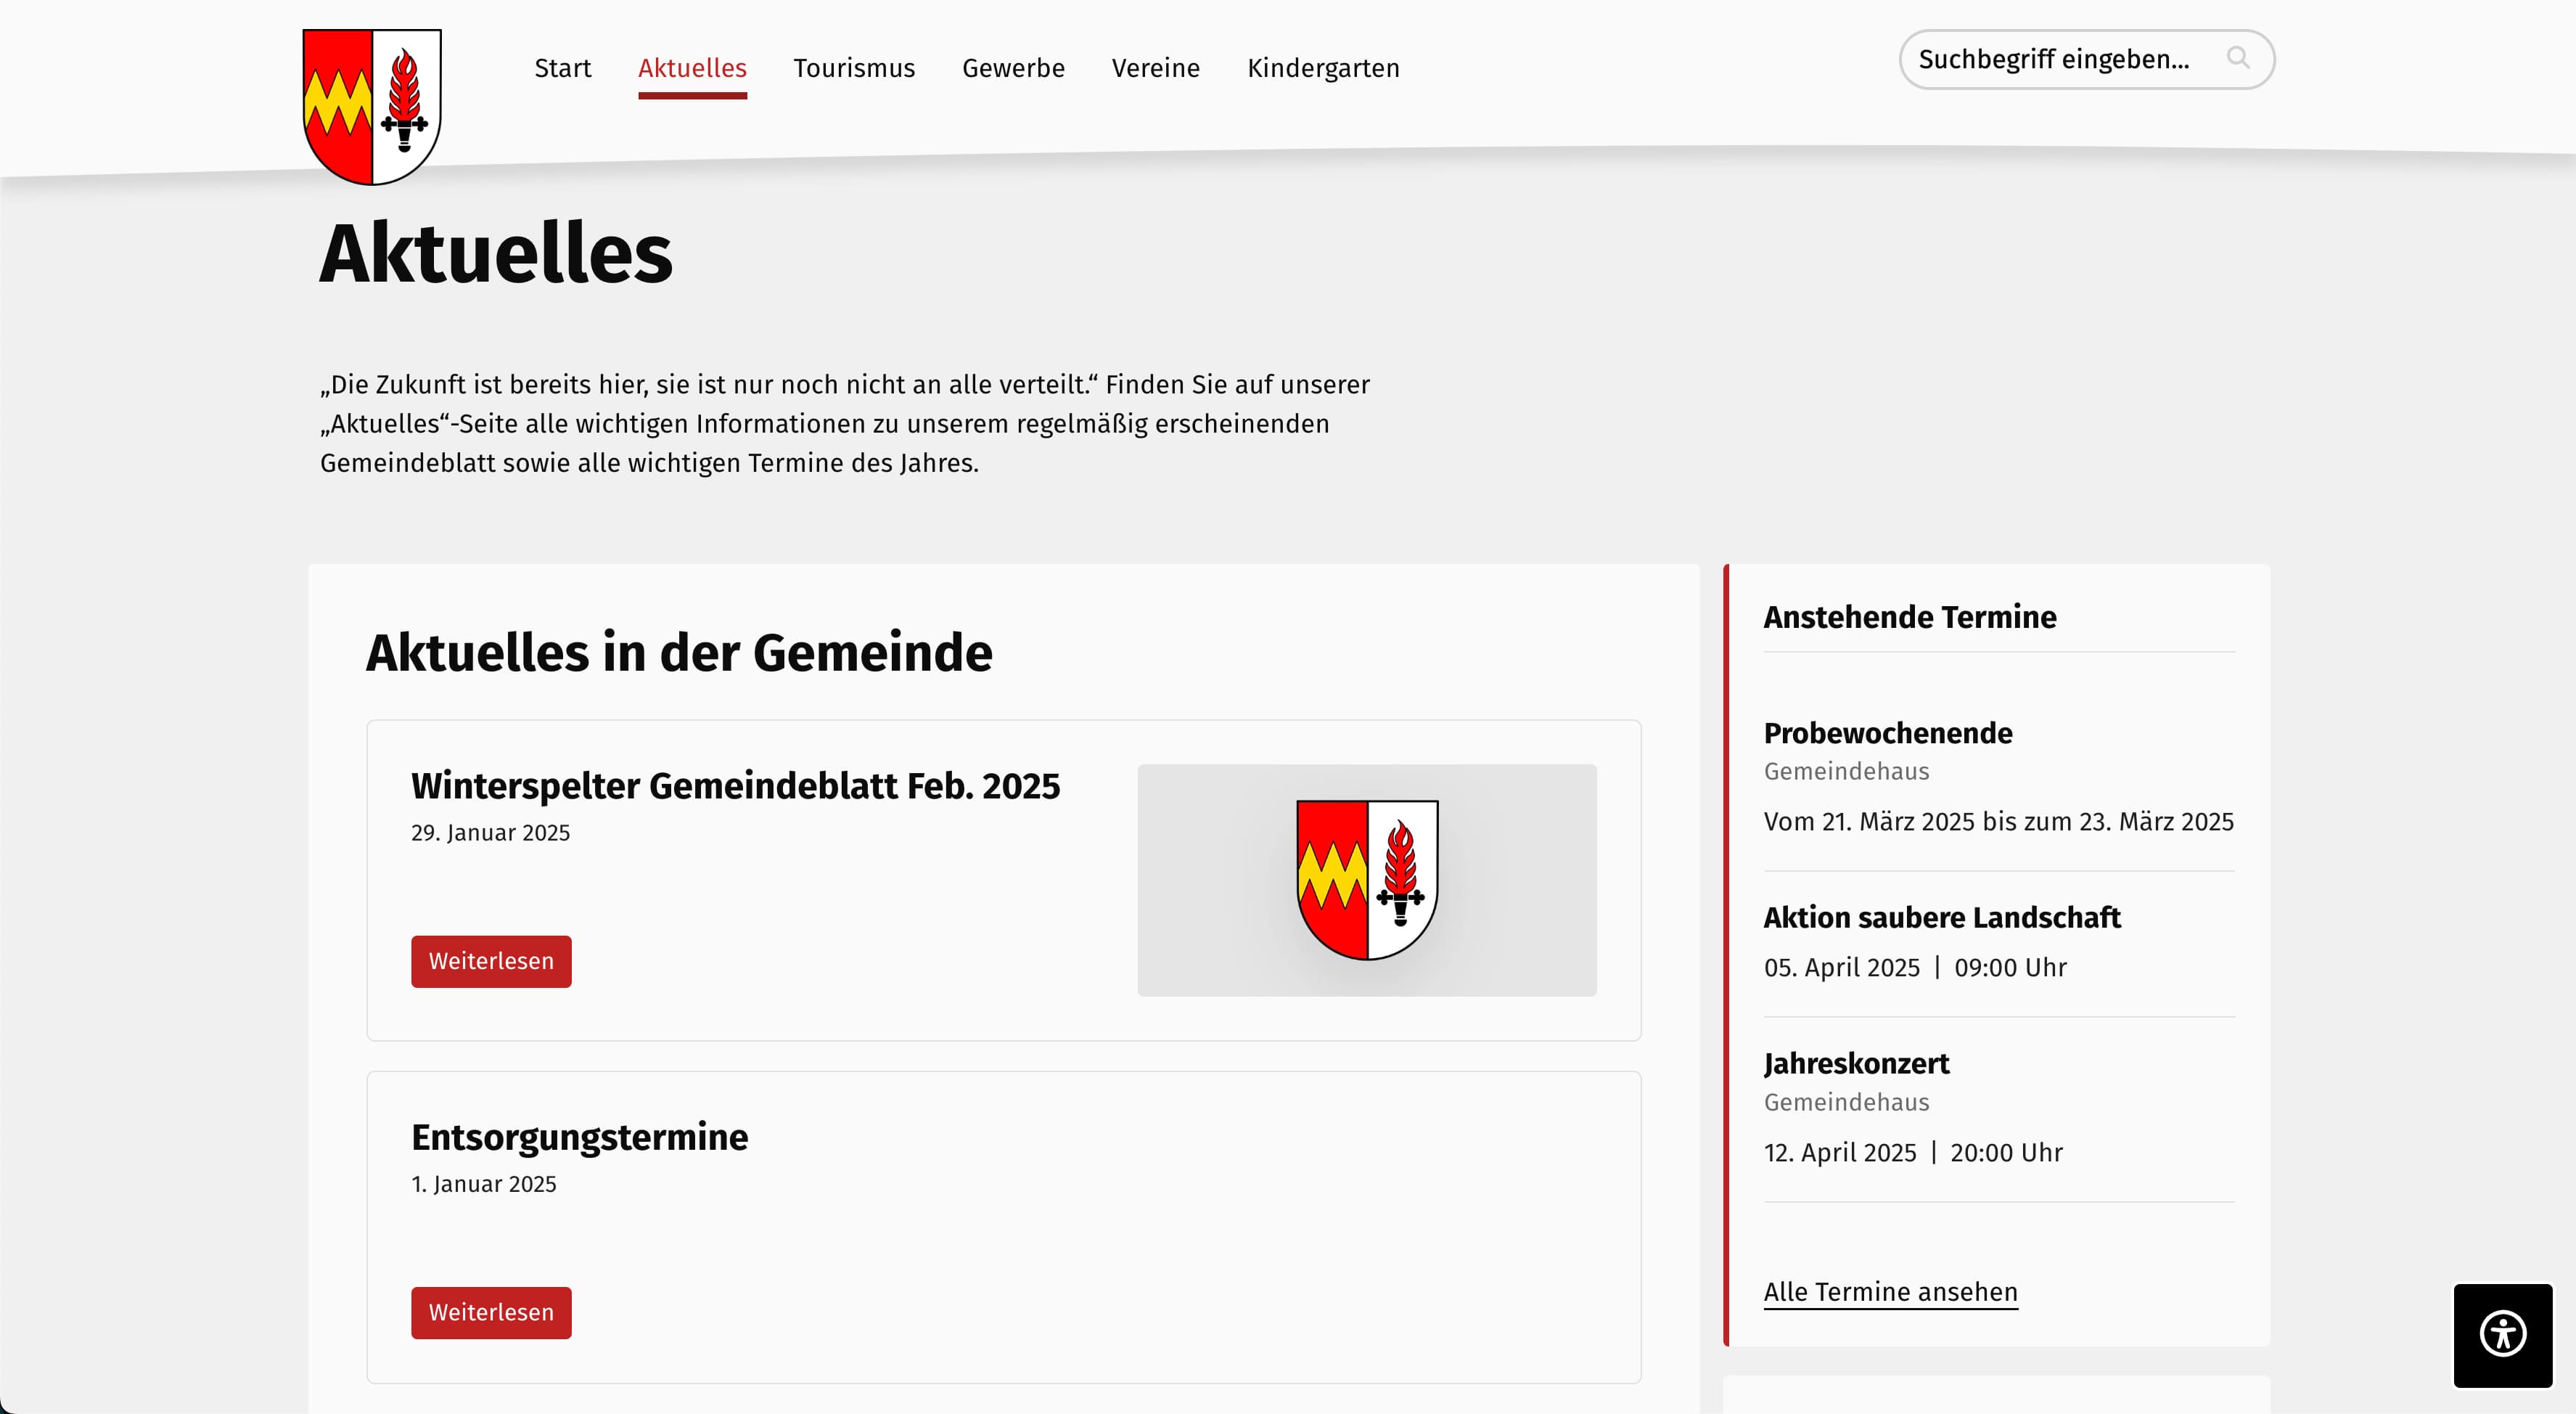This screenshot has width=2576, height=1414.
Task: Open the Jahreskonzert event
Action: pos(1856,1063)
